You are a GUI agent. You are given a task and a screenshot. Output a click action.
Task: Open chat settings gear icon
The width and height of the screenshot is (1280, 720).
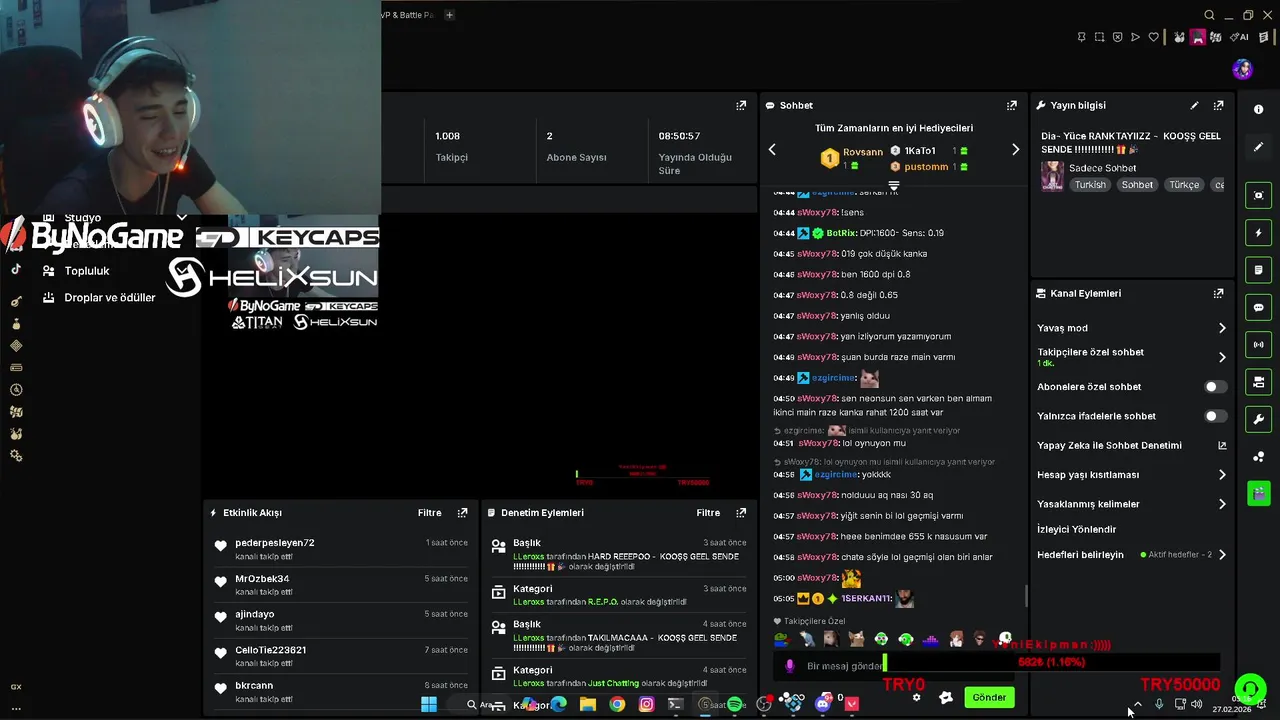pyautogui.click(x=916, y=698)
